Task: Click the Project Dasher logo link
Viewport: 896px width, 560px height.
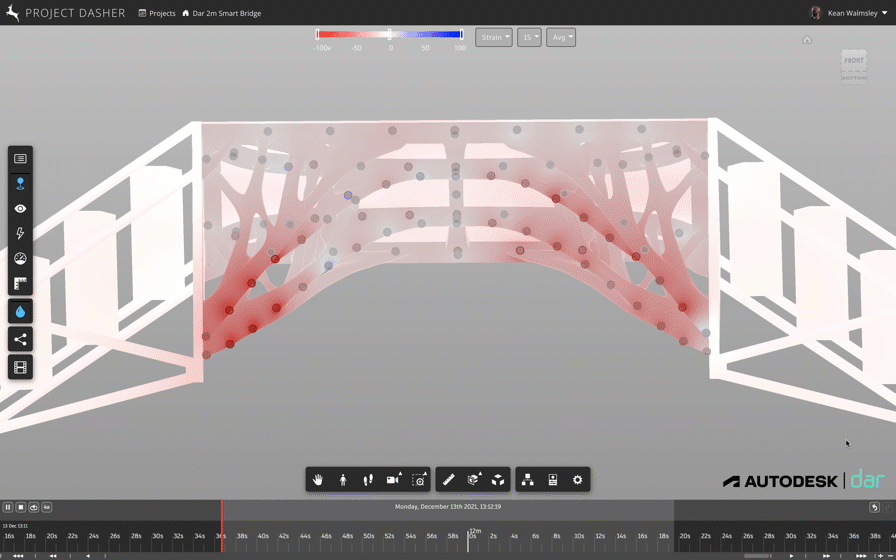Action: [66, 13]
